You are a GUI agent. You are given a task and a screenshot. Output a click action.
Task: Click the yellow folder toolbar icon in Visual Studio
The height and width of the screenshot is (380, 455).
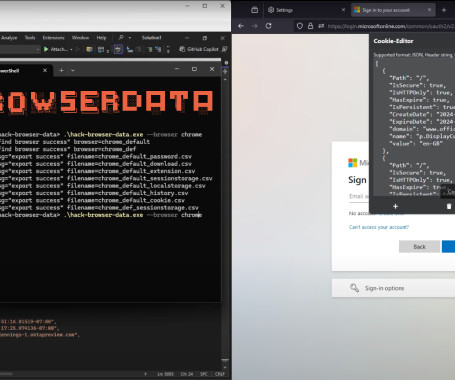(89, 49)
